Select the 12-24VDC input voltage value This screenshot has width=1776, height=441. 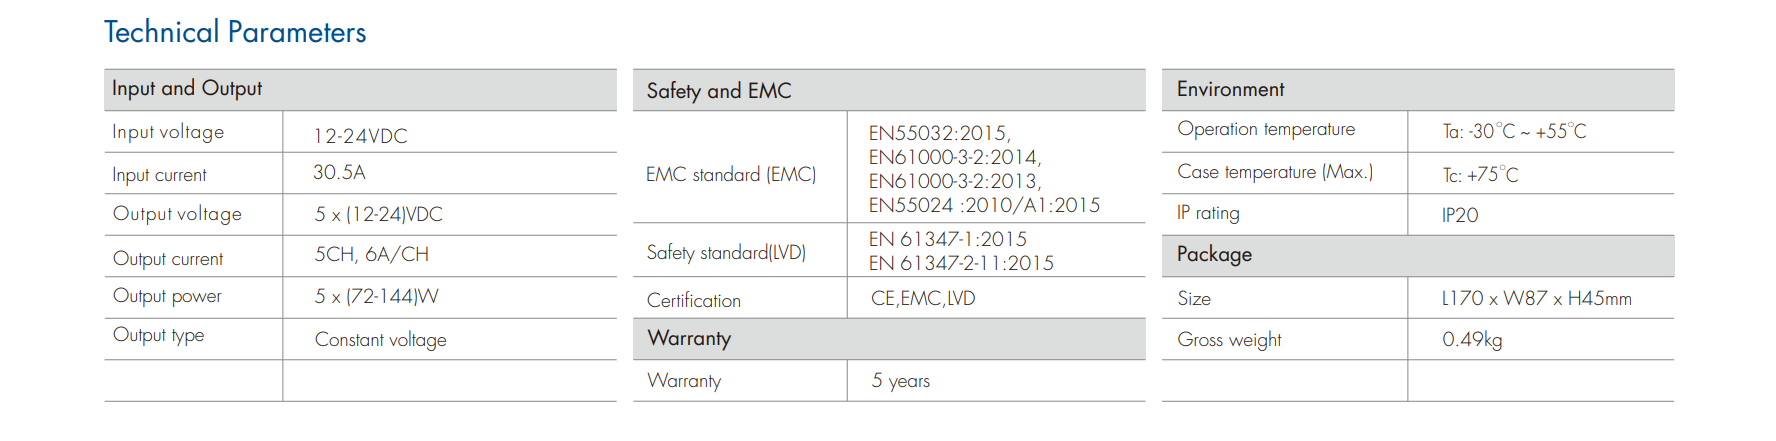[360, 136]
